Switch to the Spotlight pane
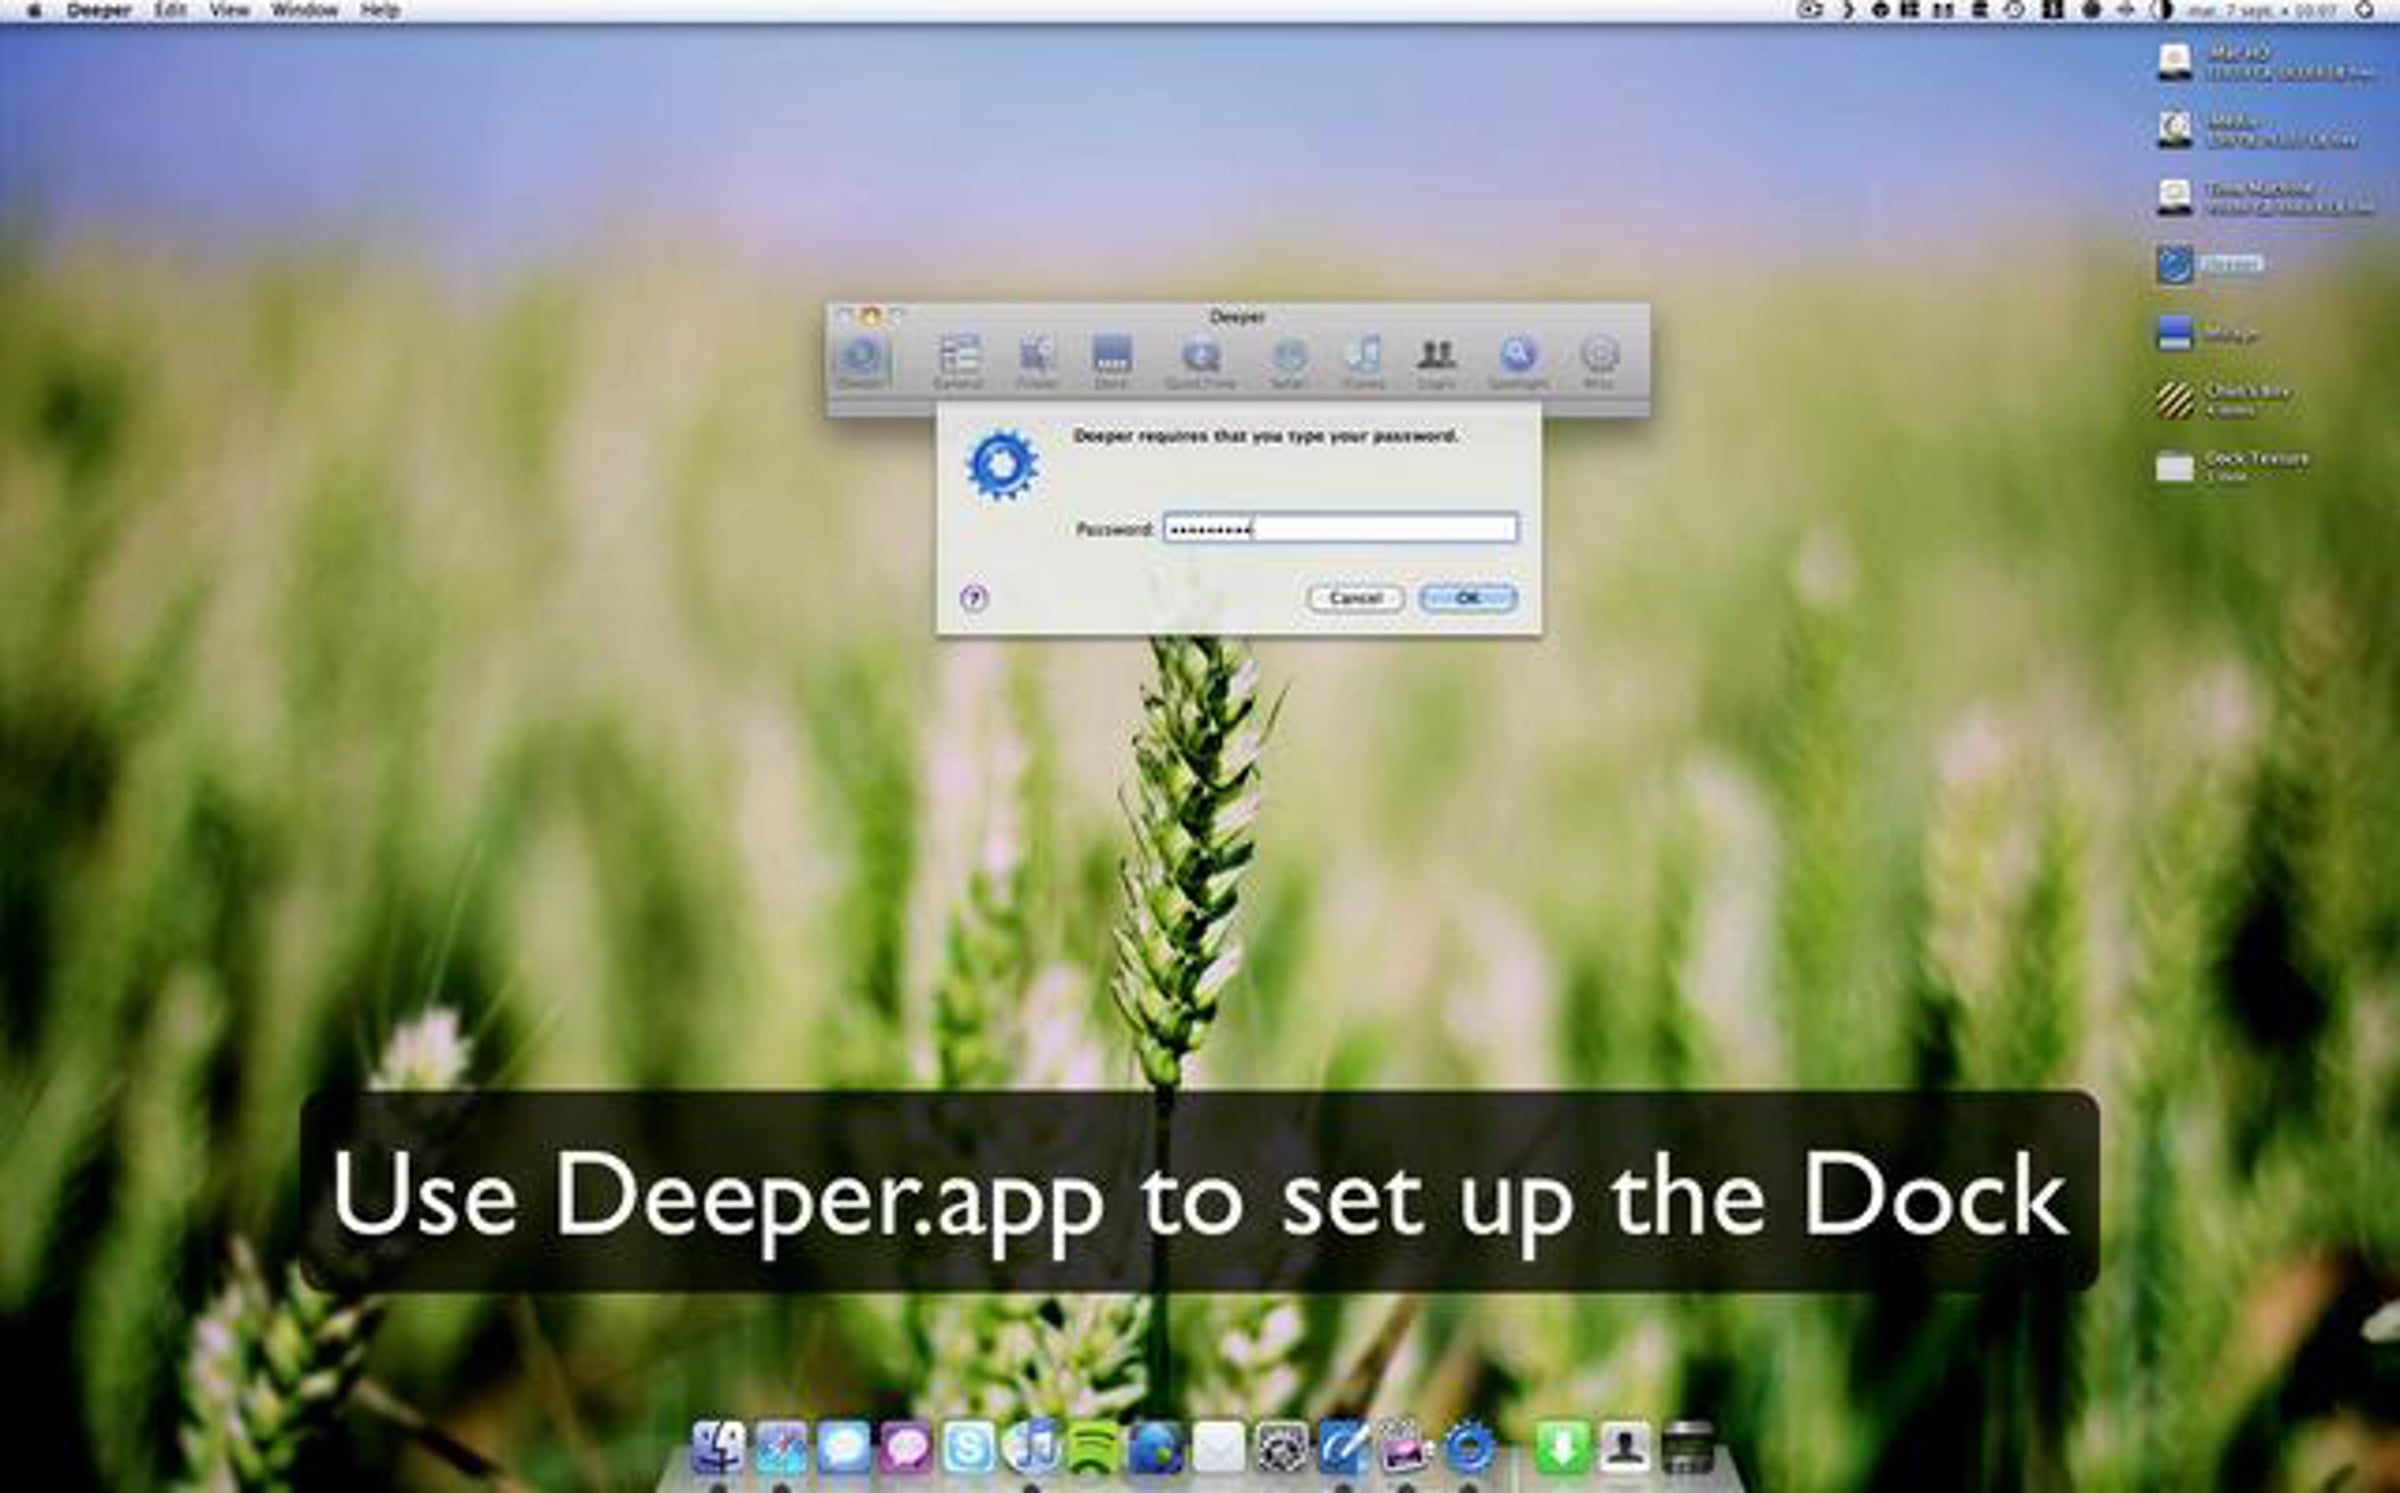Image resolution: width=2400 pixels, height=1493 pixels. click(1518, 362)
